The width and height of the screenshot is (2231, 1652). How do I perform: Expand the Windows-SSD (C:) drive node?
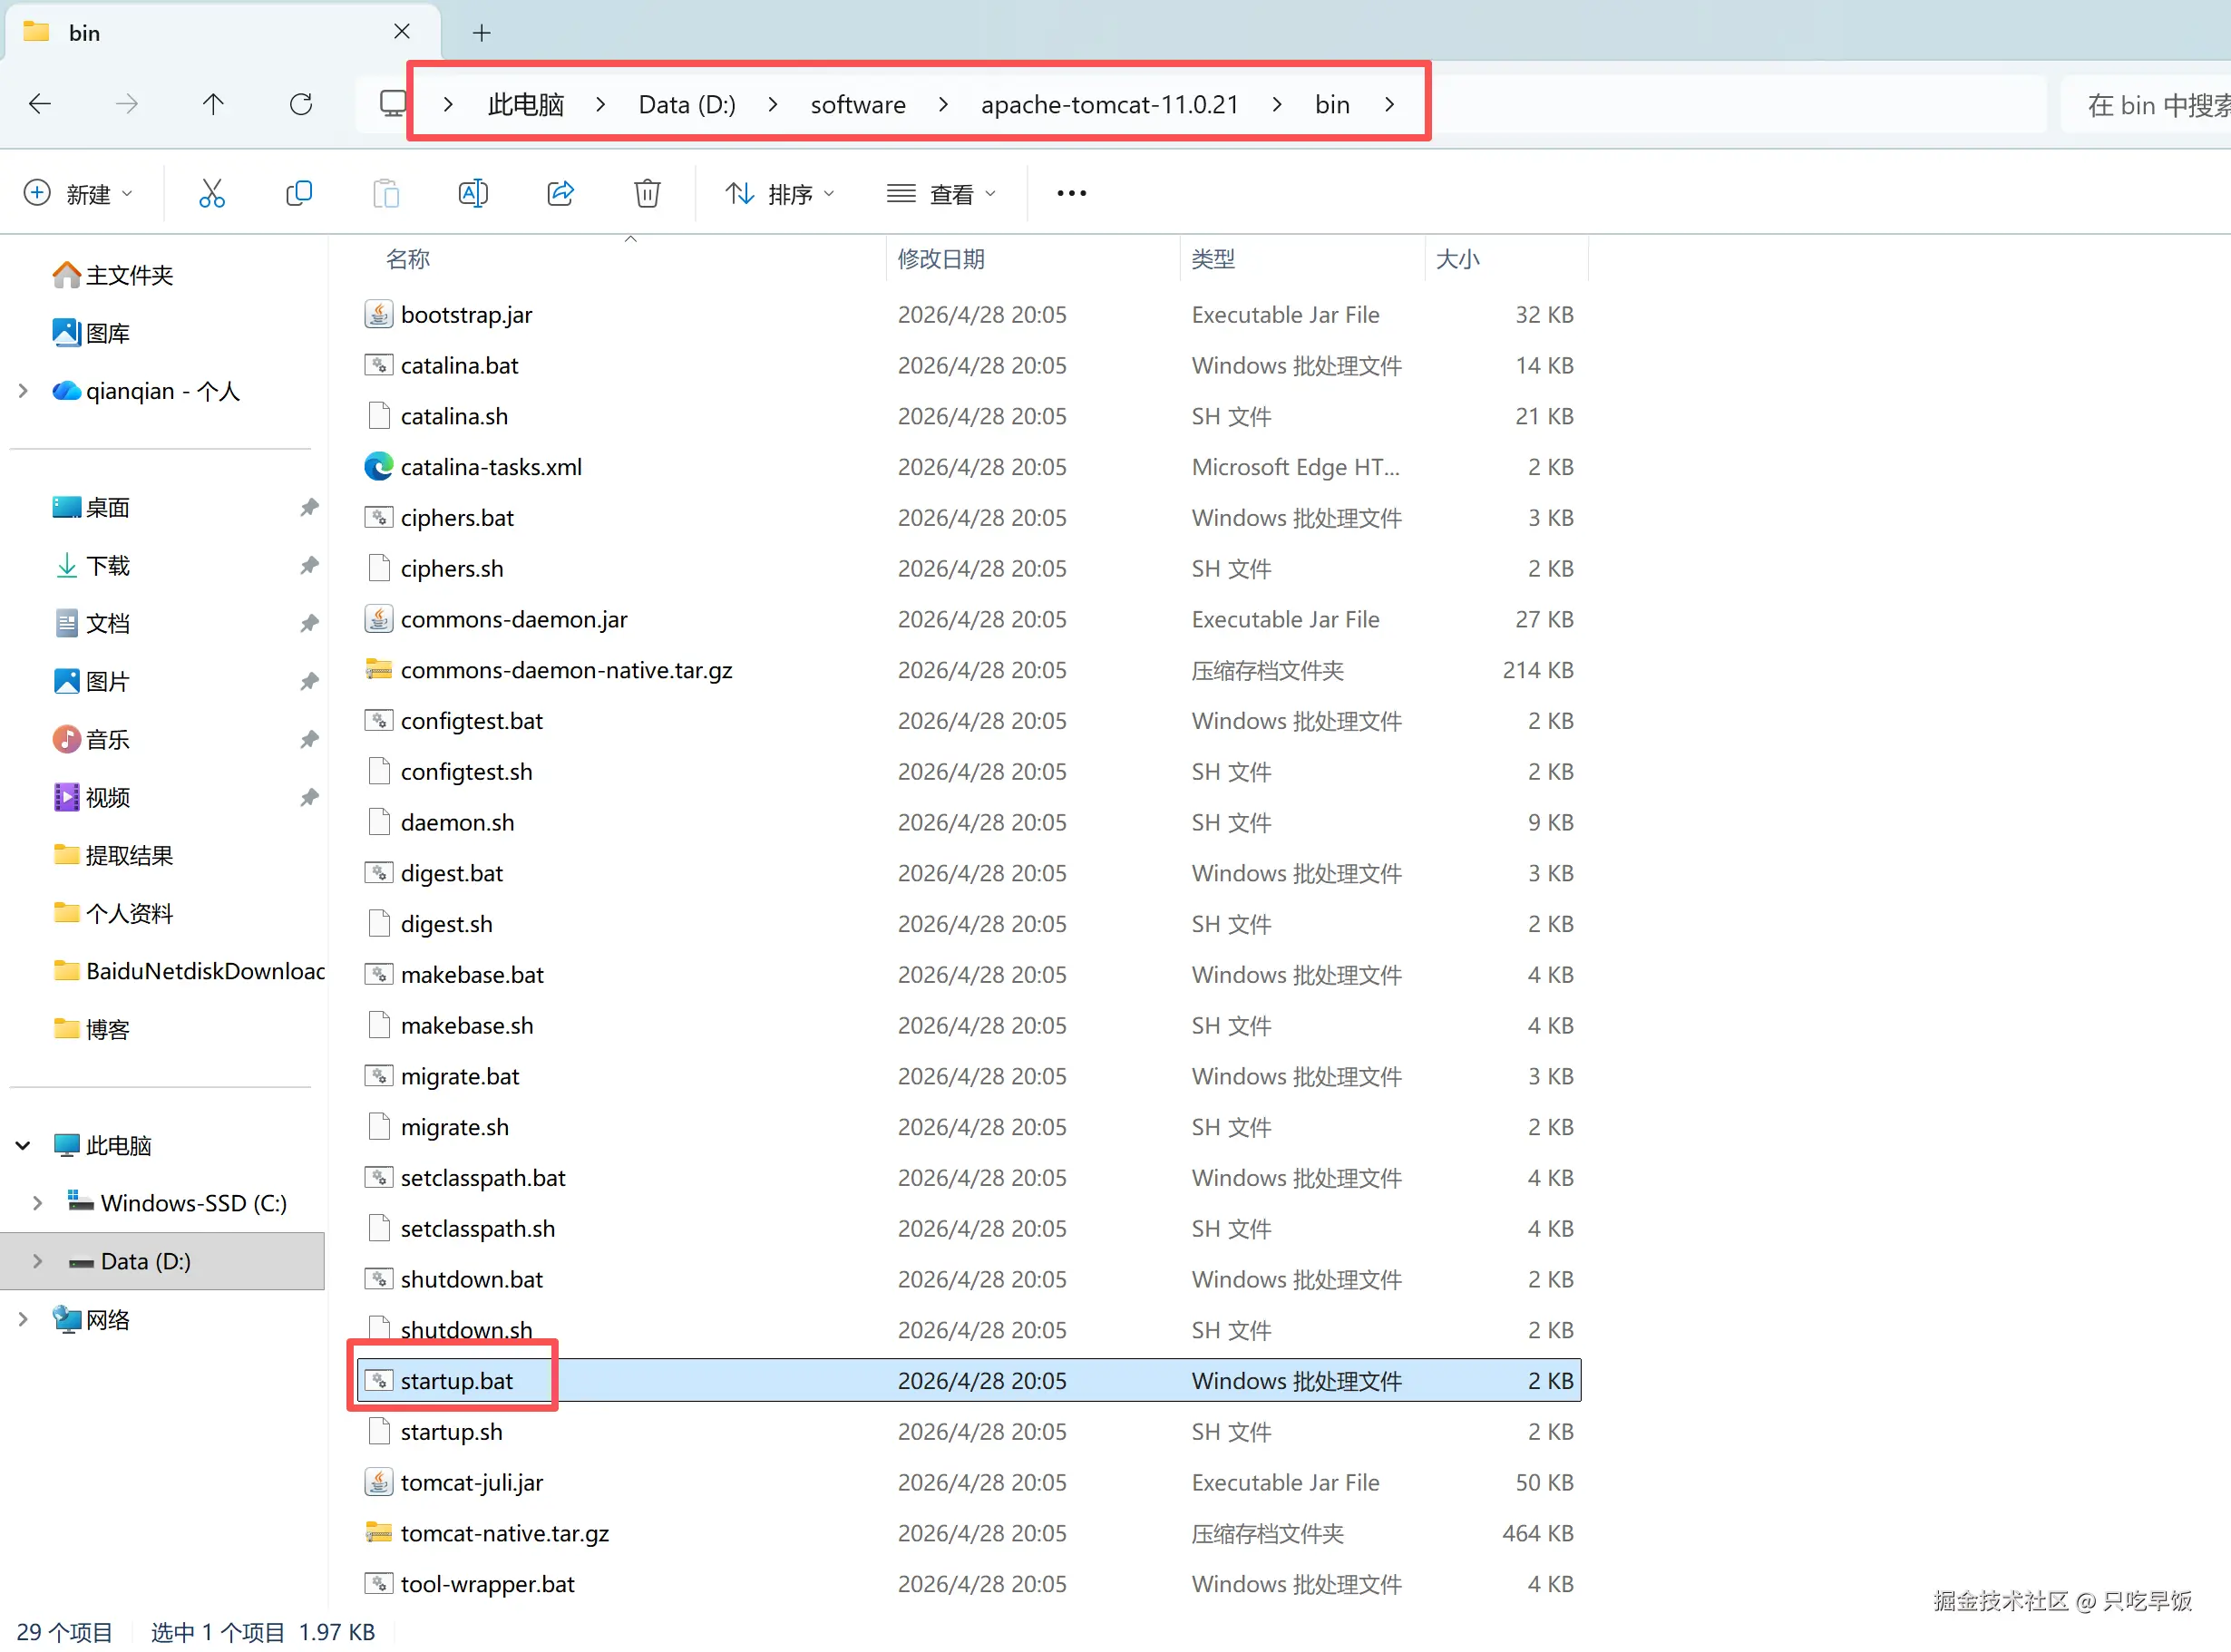[x=38, y=1203]
